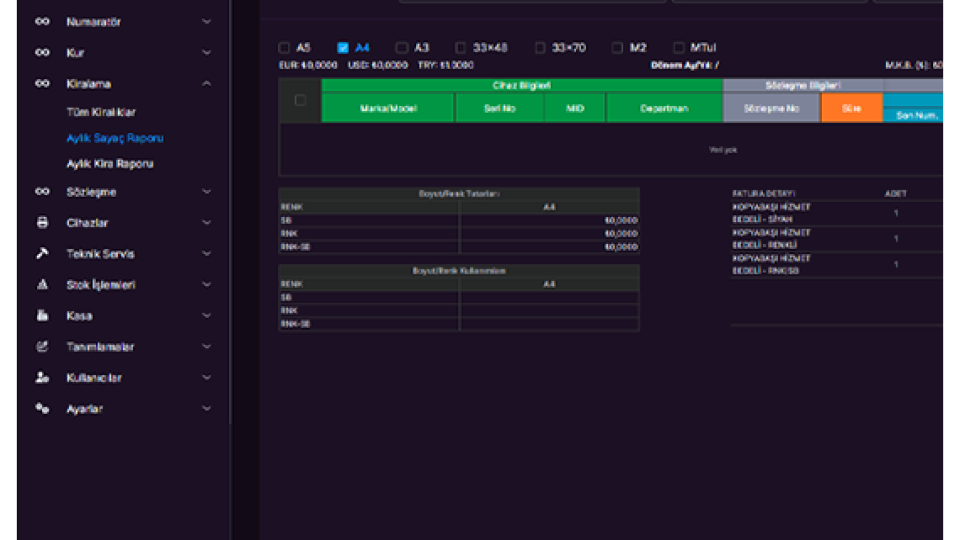Open Aylık Kira Raporu submenu item
960x540 pixels.
click(110, 163)
